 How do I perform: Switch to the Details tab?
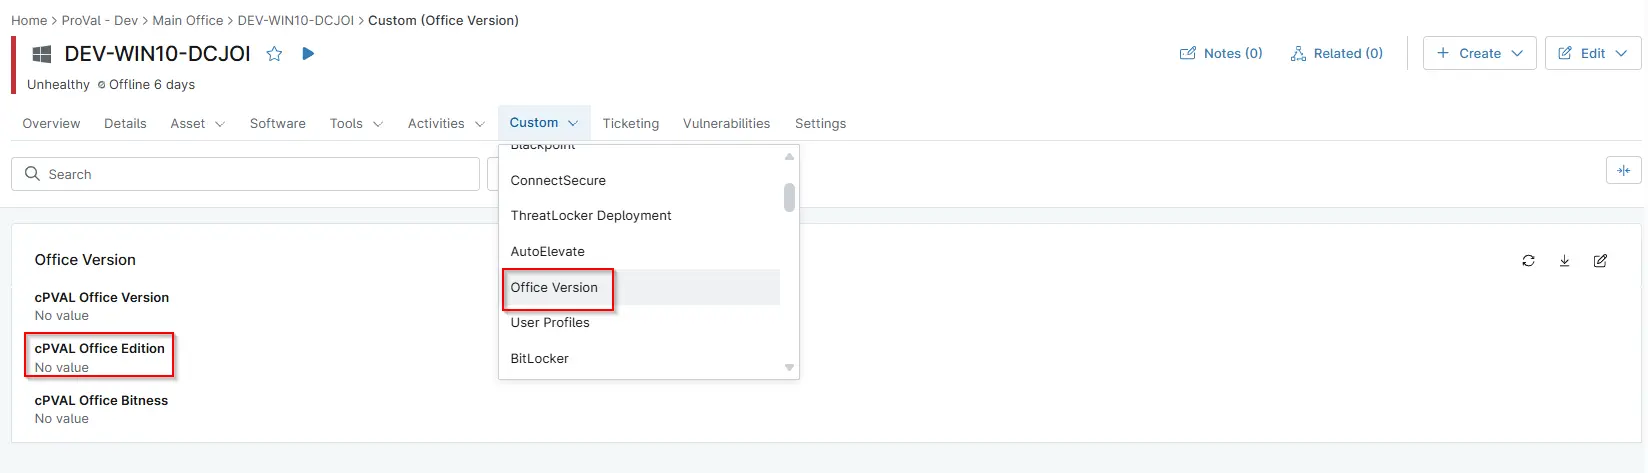[x=125, y=124]
